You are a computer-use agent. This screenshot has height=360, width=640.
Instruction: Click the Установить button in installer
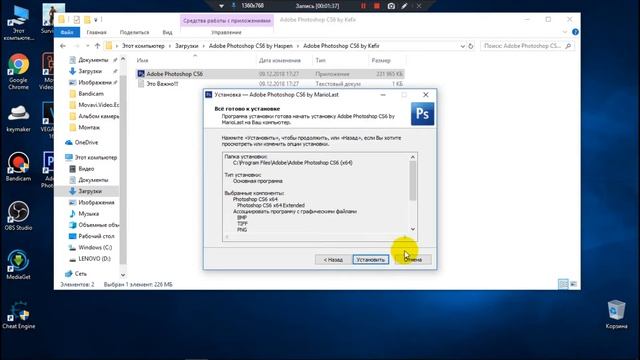coord(371,260)
